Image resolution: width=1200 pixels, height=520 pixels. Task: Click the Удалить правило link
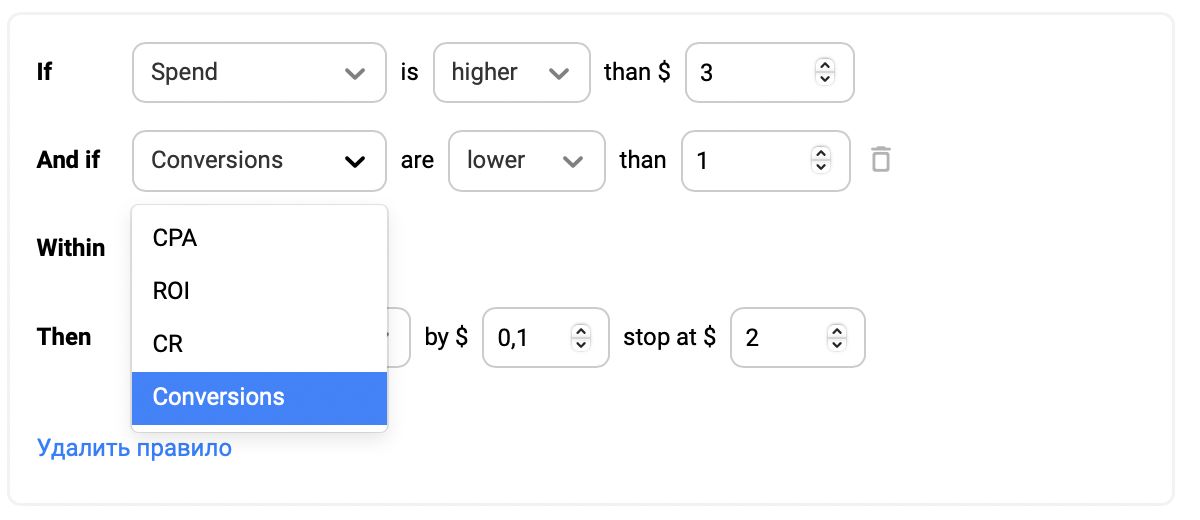[x=134, y=448]
